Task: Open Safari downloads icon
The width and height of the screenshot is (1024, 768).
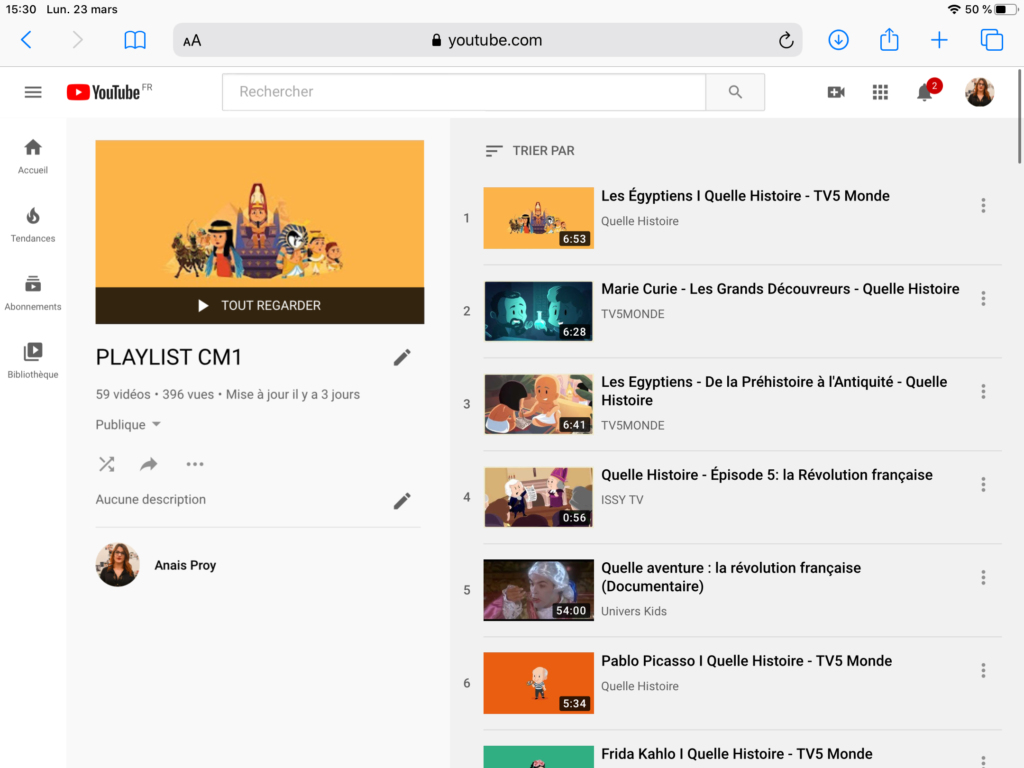Action: [839, 40]
